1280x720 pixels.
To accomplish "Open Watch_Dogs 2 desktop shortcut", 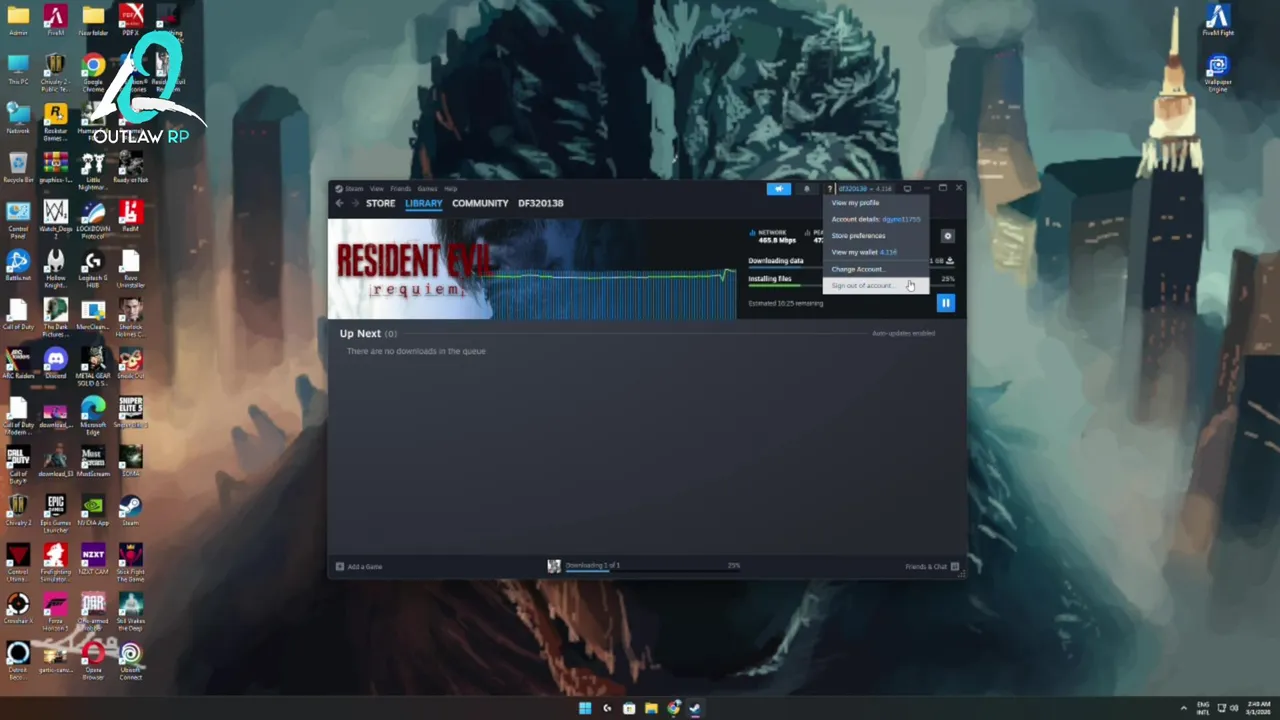I will point(55,219).
